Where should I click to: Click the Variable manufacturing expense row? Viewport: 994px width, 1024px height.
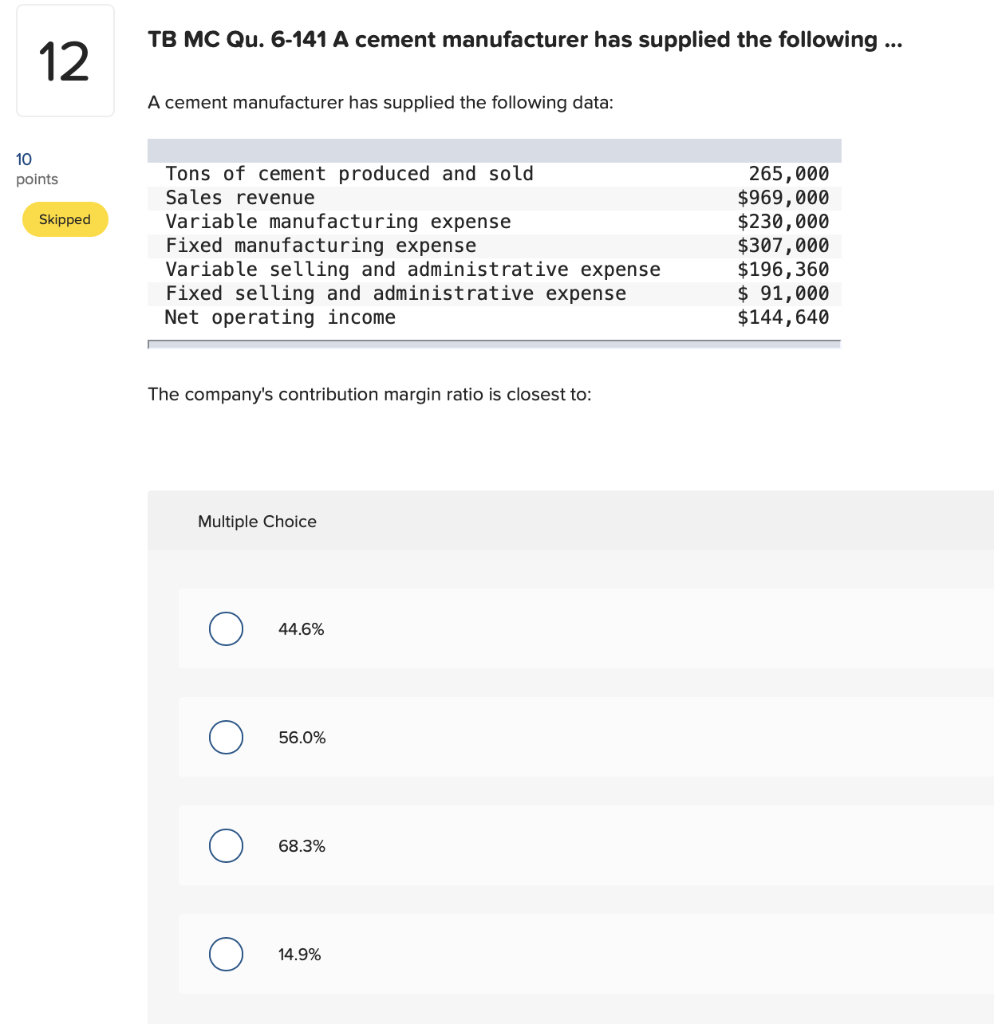(494, 222)
